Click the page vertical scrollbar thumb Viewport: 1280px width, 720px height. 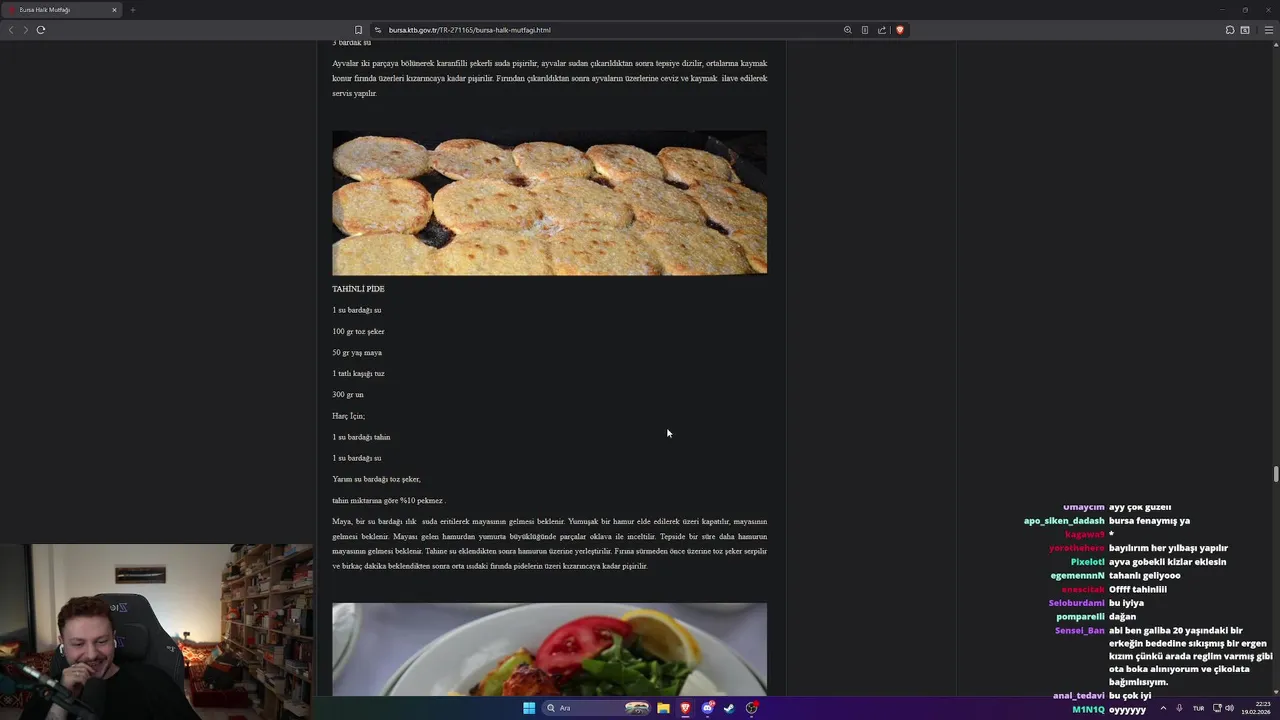(x=1275, y=474)
